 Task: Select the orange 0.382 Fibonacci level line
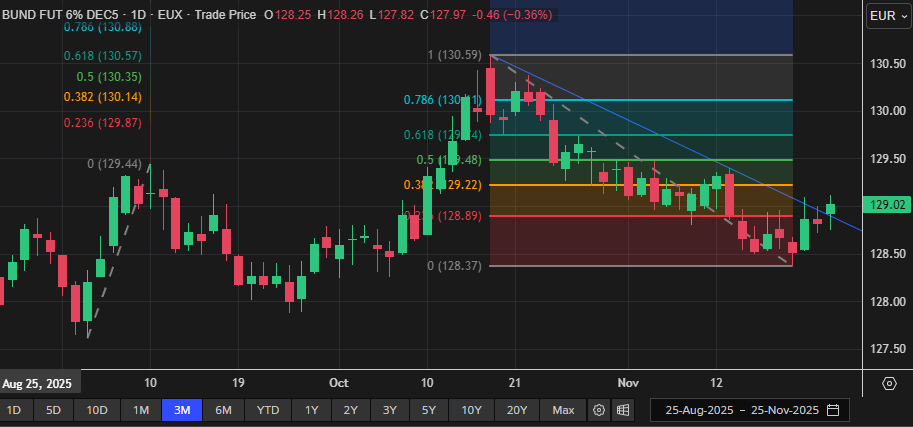[600, 185]
